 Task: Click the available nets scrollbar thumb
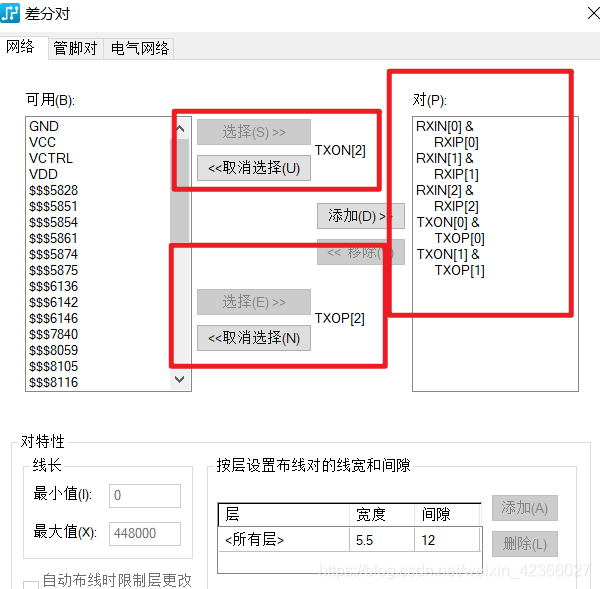[179, 190]
